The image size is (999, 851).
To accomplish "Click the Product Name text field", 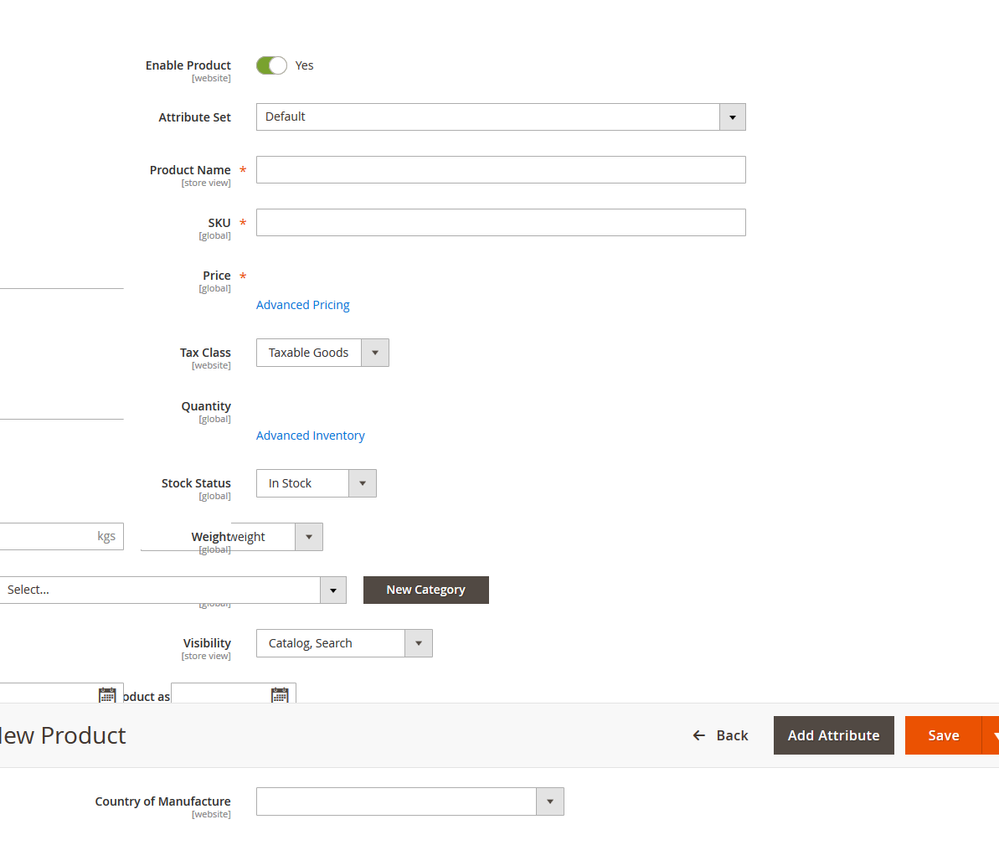I will (500, 170).
